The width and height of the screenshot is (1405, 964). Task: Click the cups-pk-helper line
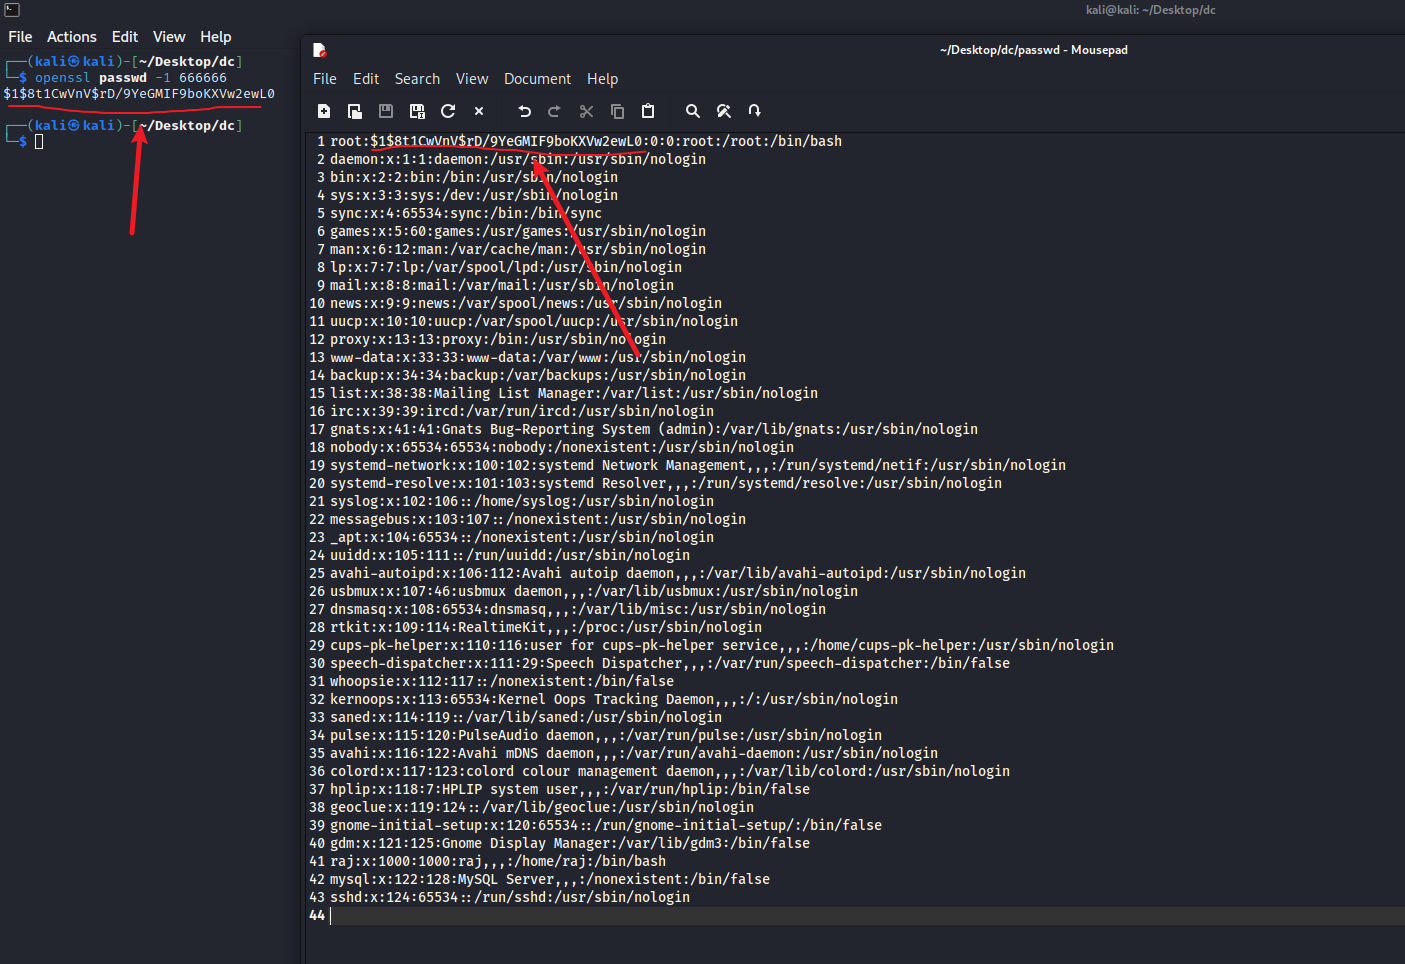pos(722,645)
